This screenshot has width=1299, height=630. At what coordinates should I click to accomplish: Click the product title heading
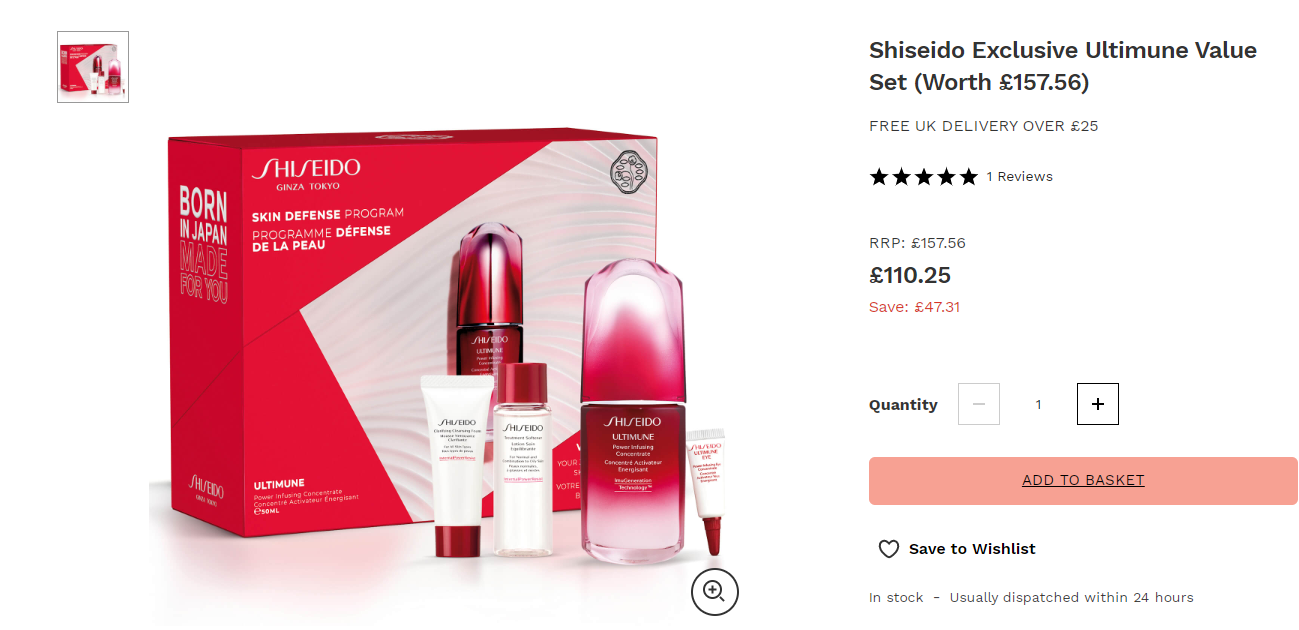point(1063,66)
